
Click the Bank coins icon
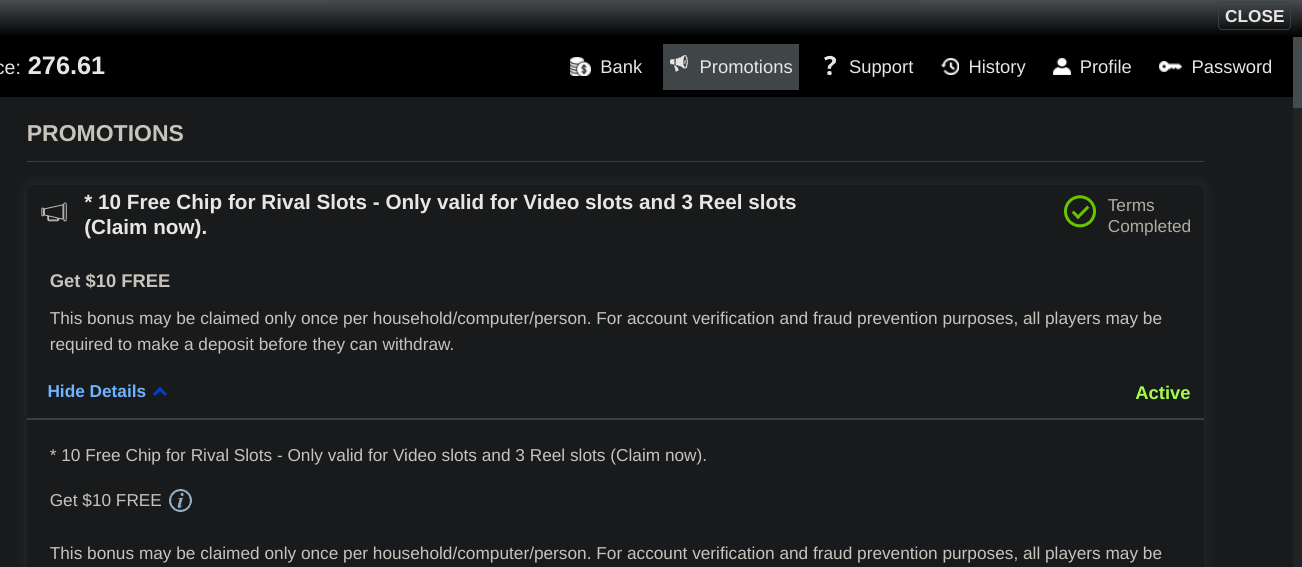point(580,67)
